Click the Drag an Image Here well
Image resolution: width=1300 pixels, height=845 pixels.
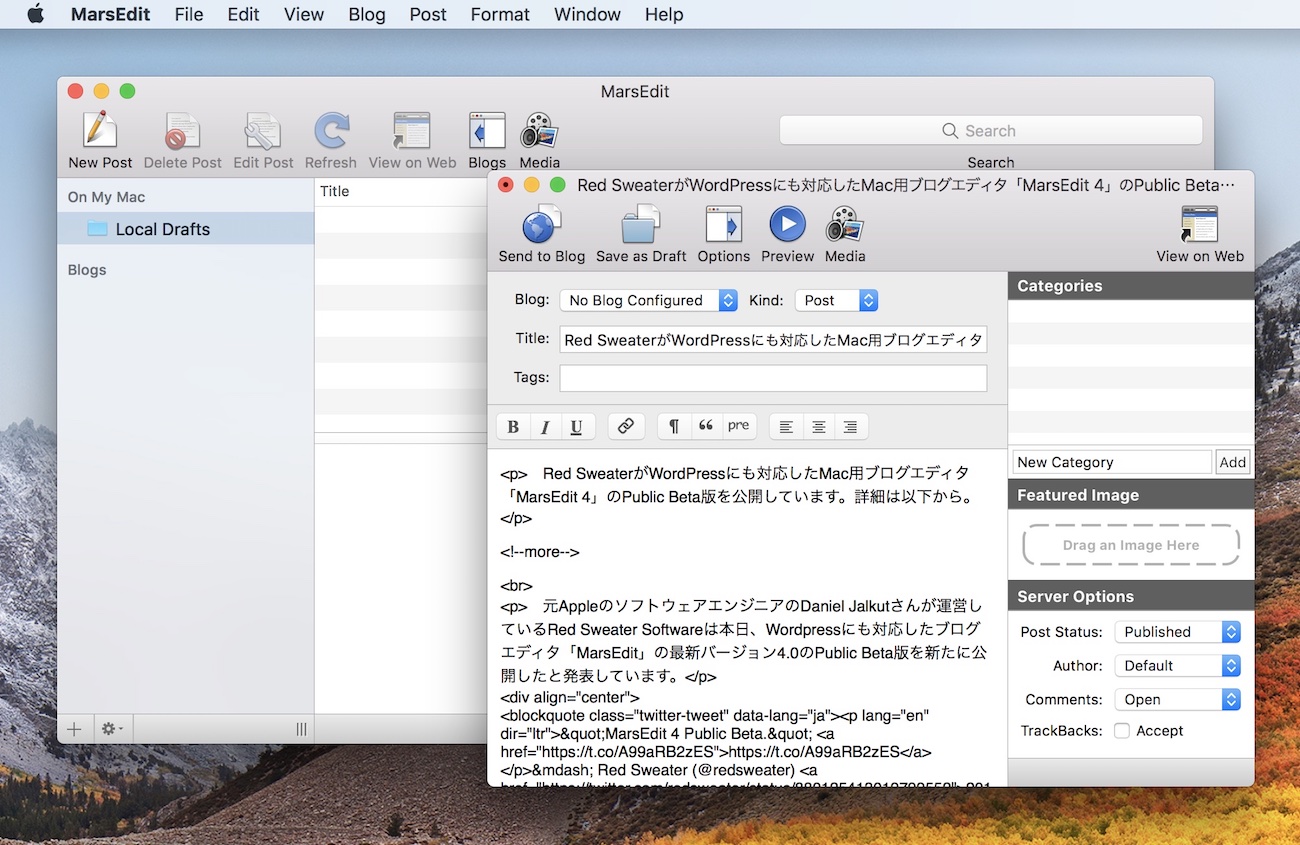[1131, 545]
